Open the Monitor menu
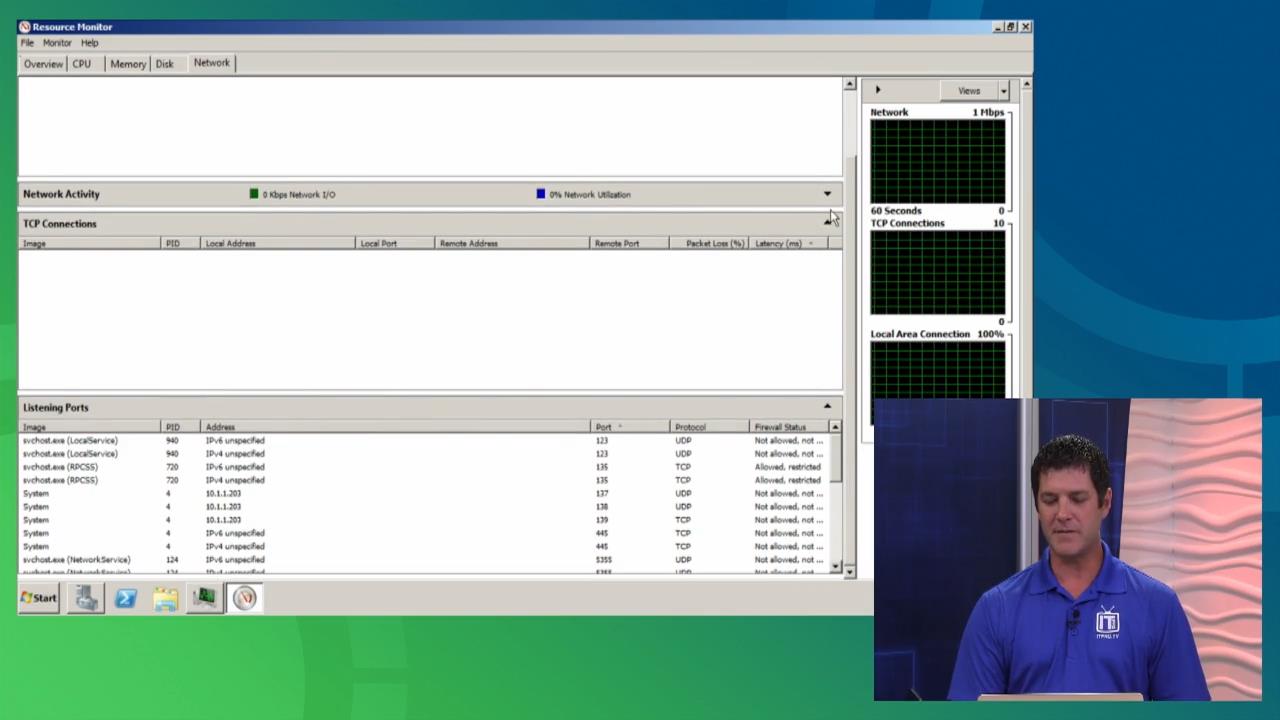 pos(57,43)
